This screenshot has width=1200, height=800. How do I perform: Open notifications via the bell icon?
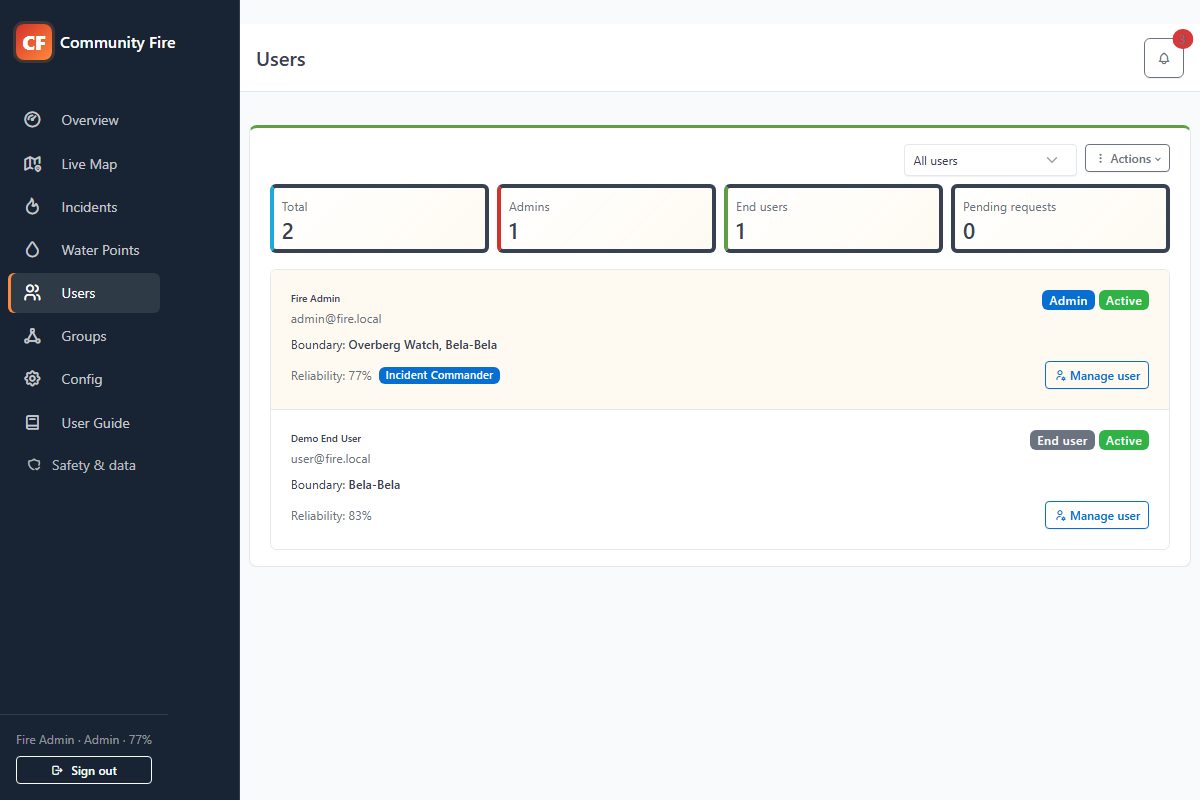click(x=1164, y=58)
